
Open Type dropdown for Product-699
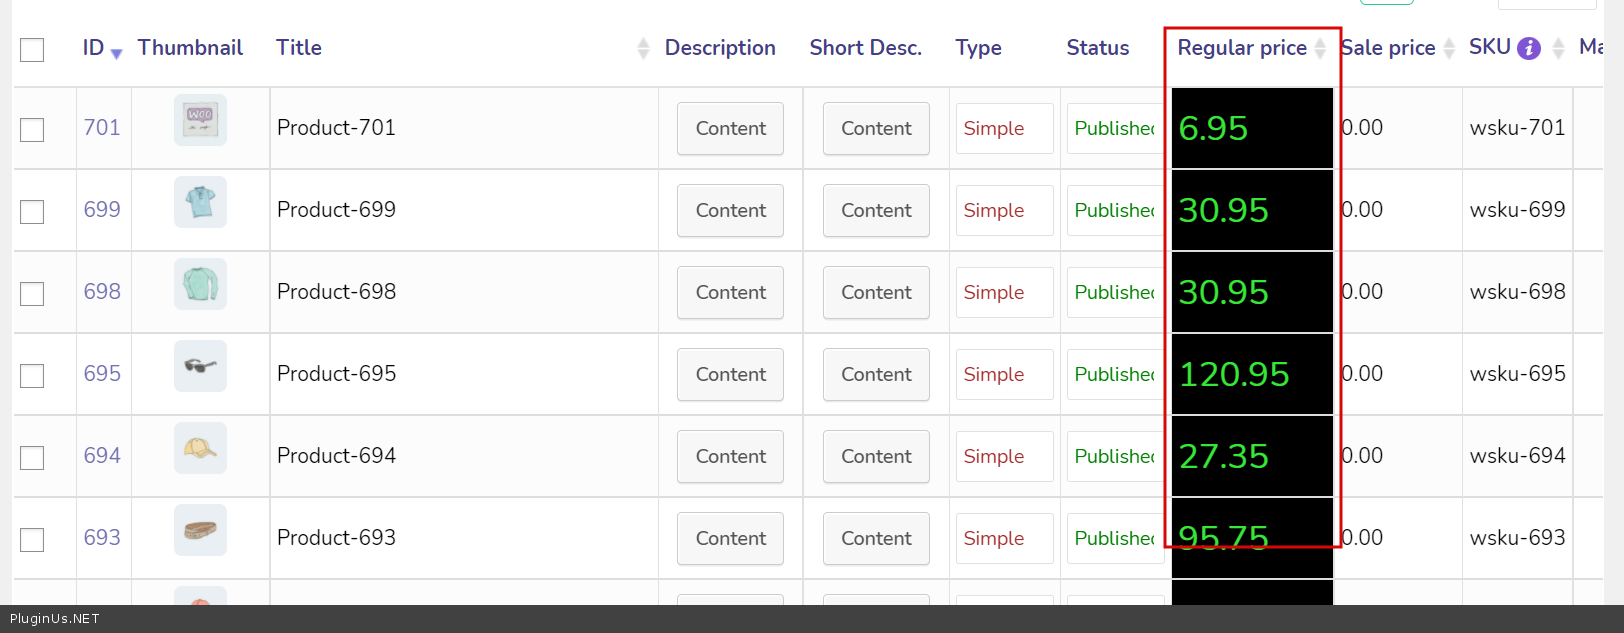tap(1004, 210)
